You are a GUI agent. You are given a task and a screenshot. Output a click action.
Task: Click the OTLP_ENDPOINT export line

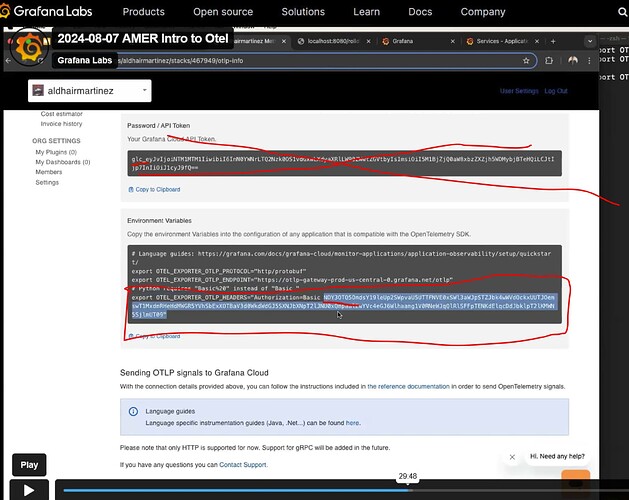[x=292, y=280]
